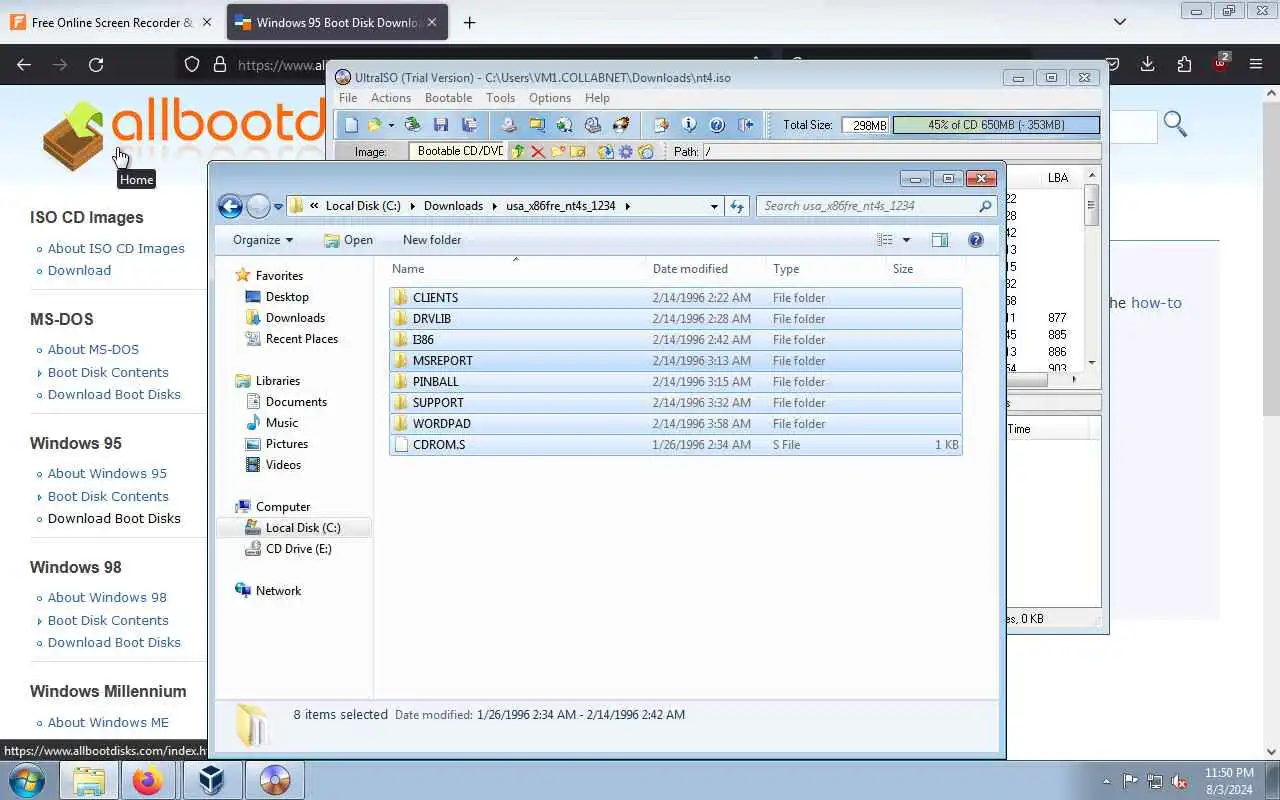Click UltraISO disc icon on taskbar
This screenshot has height=800, width=1280.
click(x=275, y=780)
